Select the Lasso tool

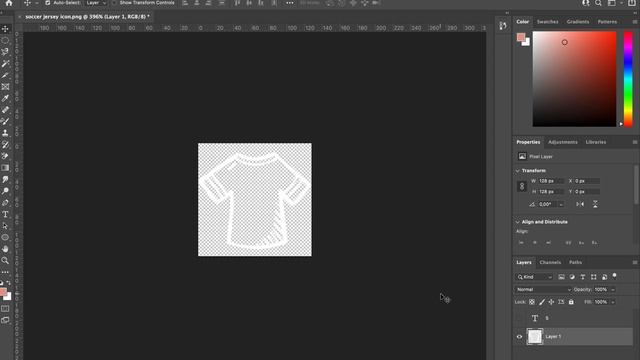[x=5, y=52]
